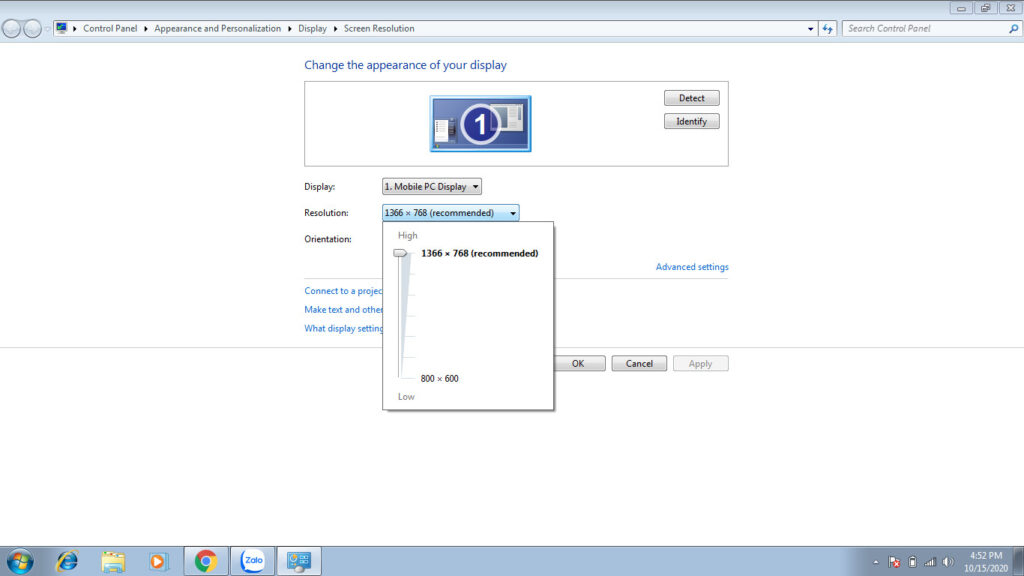Expand the Mobile PC Display dropdown
This screenshot has height=576, width=1024.
[x=432, y=187]
